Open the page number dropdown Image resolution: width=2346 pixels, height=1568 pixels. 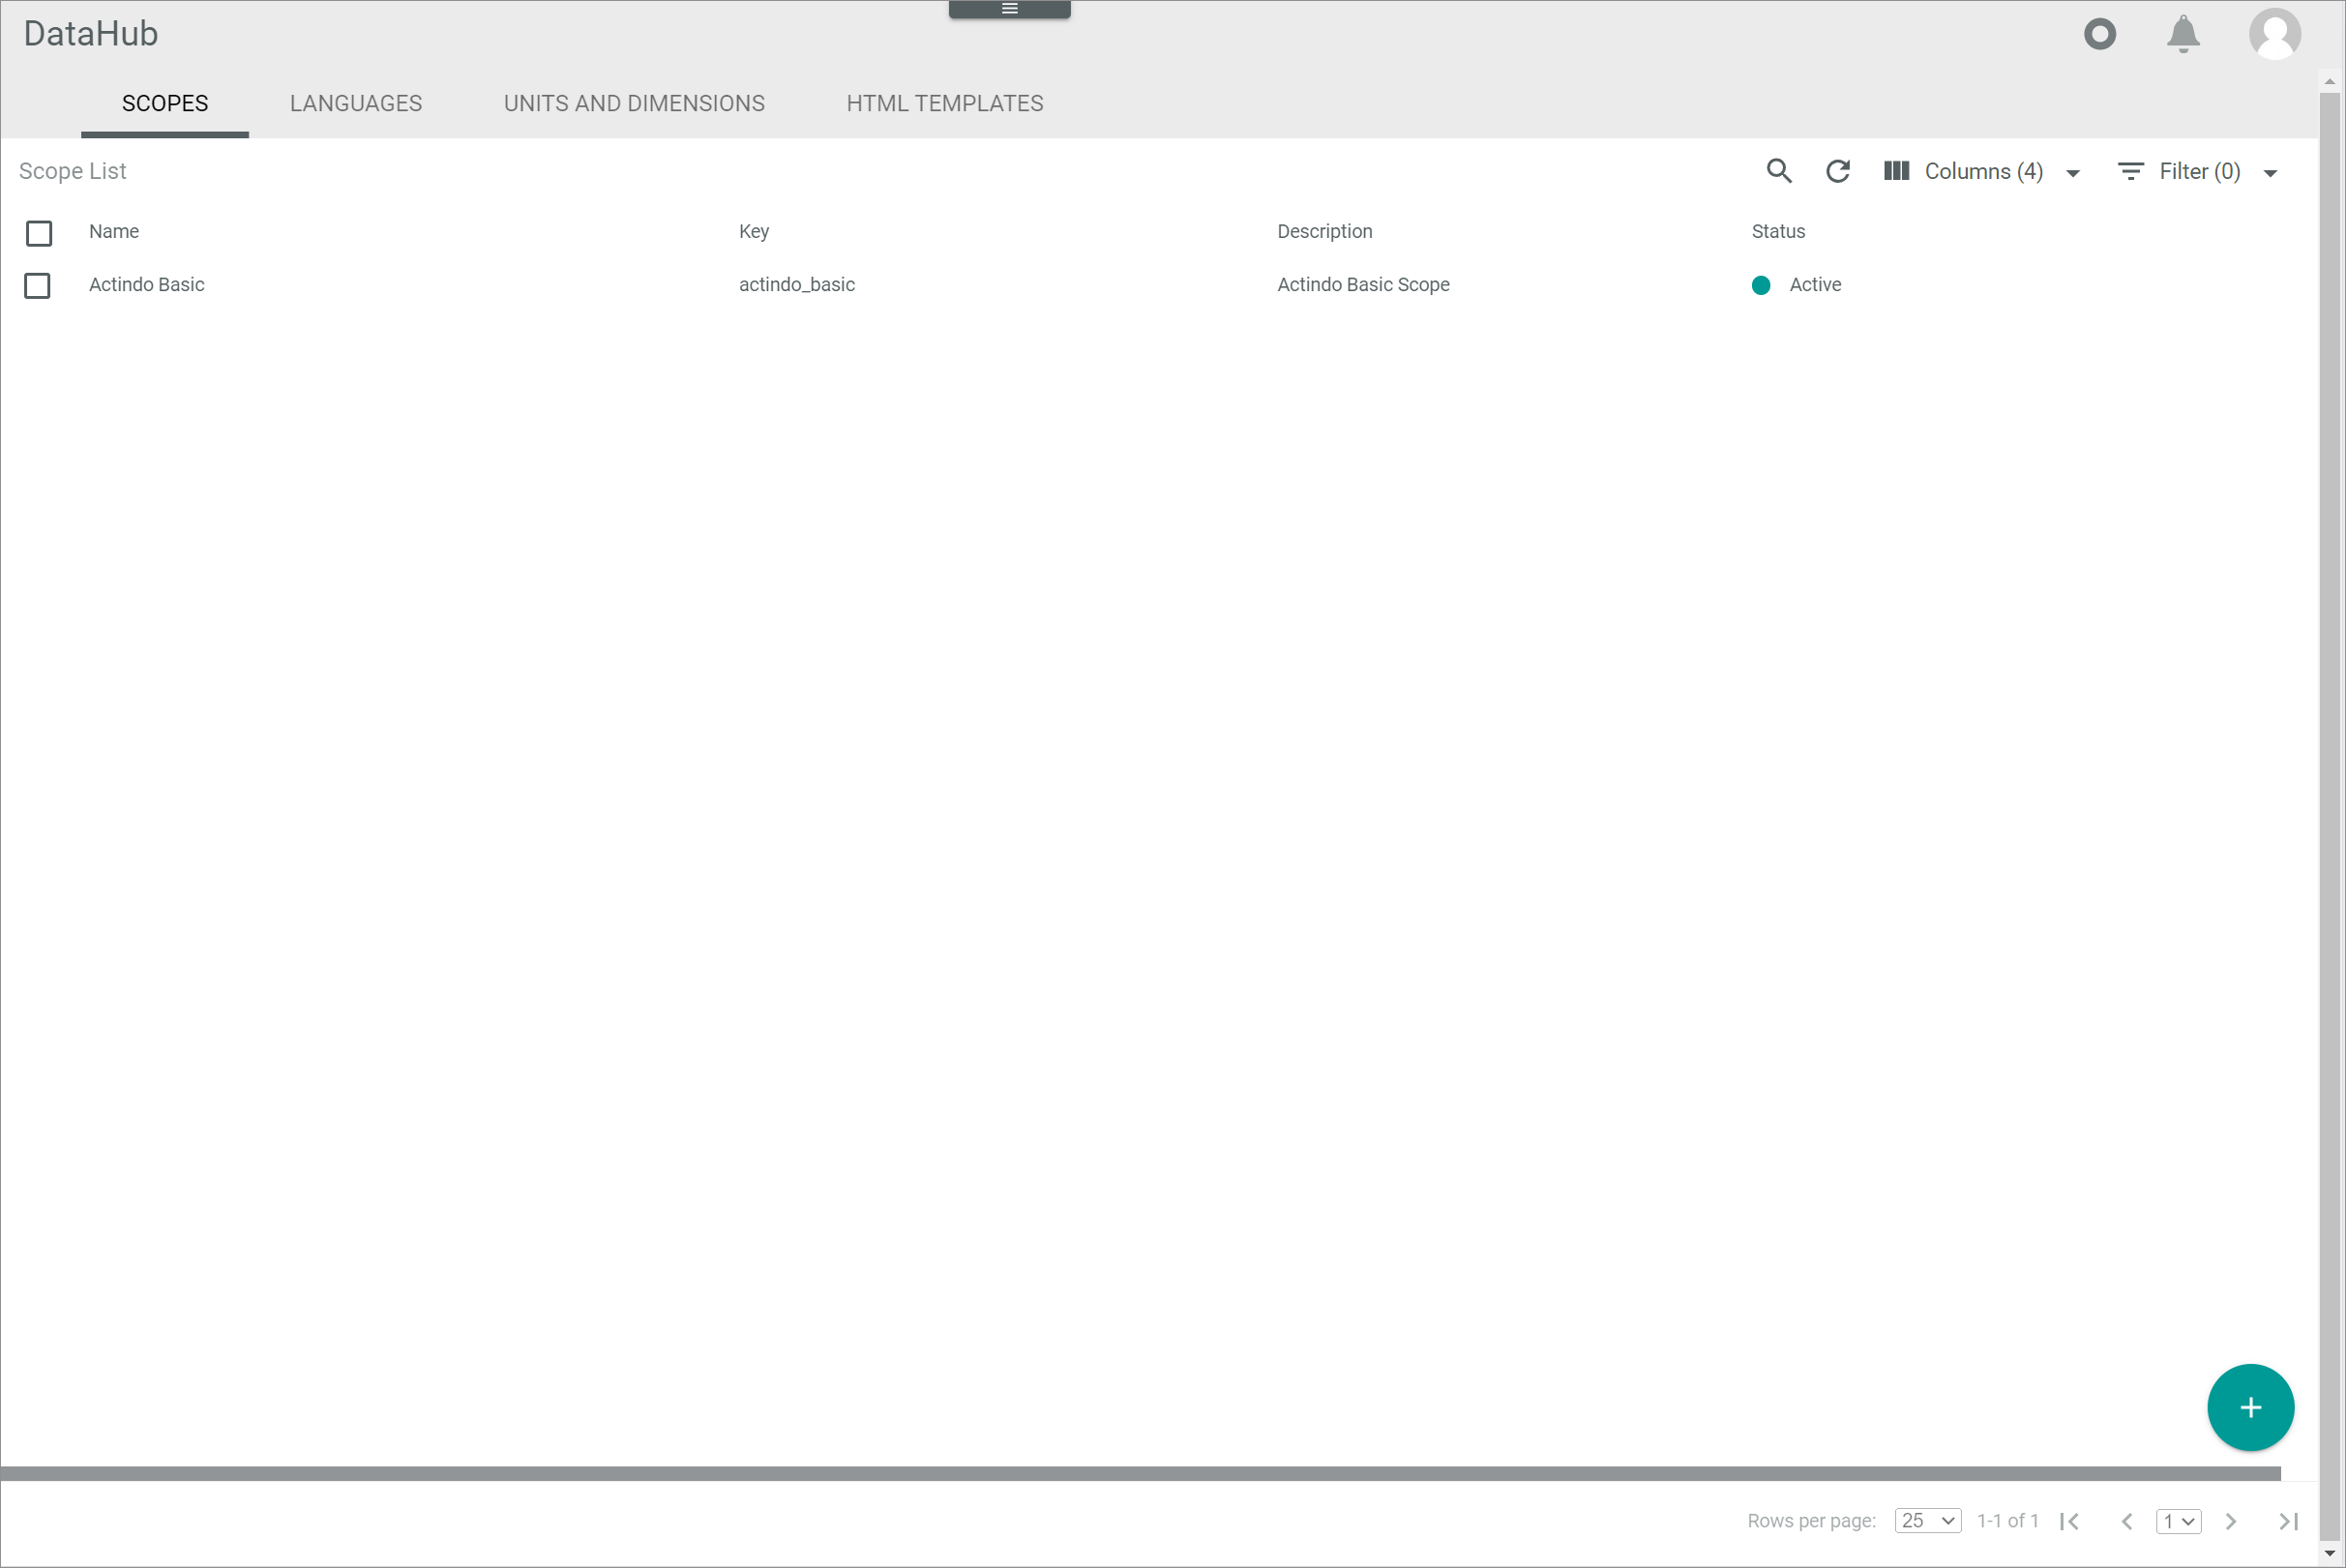[2179, 1521]
